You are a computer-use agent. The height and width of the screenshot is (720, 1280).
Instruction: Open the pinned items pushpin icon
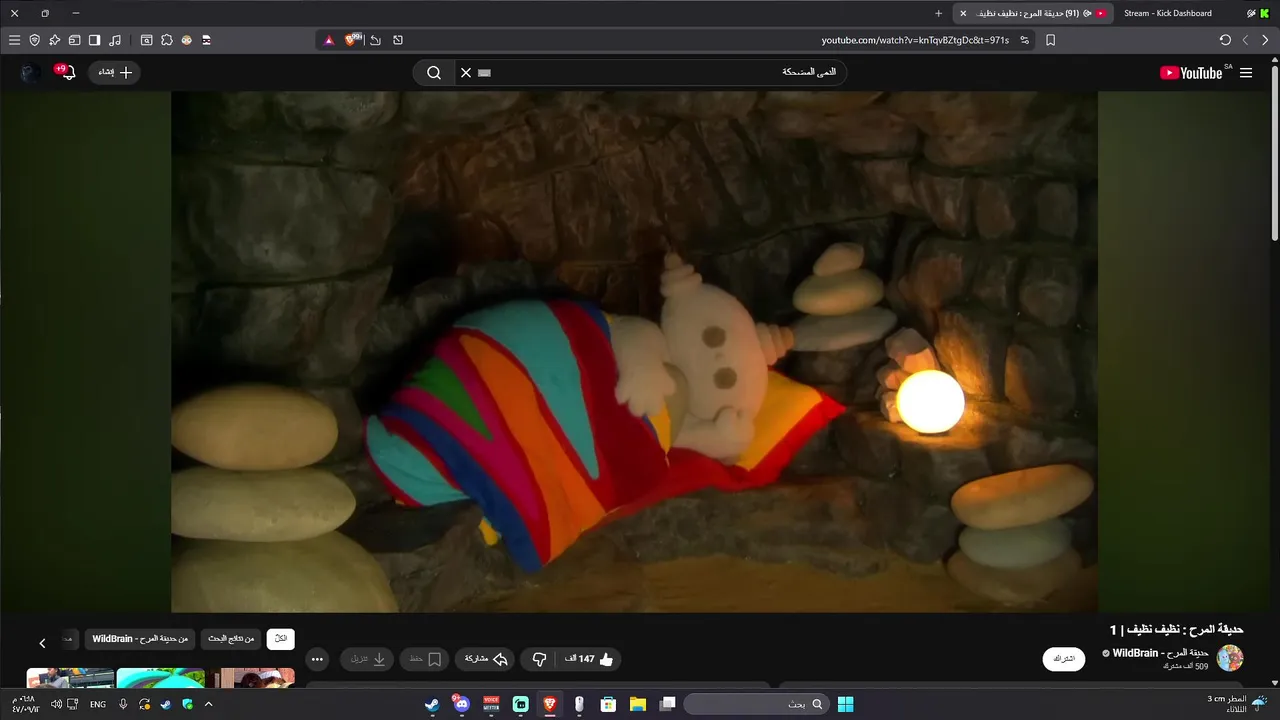[x=54, y=40]
